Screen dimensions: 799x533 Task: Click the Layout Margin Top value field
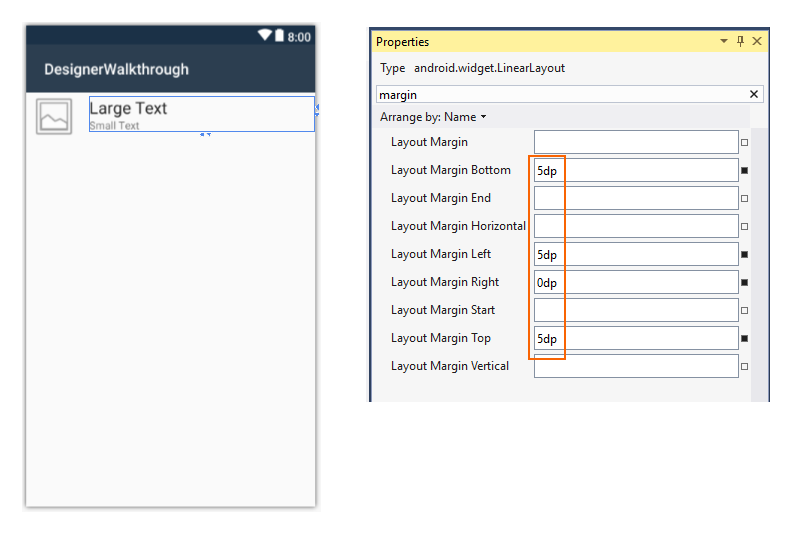coord(636,338)
